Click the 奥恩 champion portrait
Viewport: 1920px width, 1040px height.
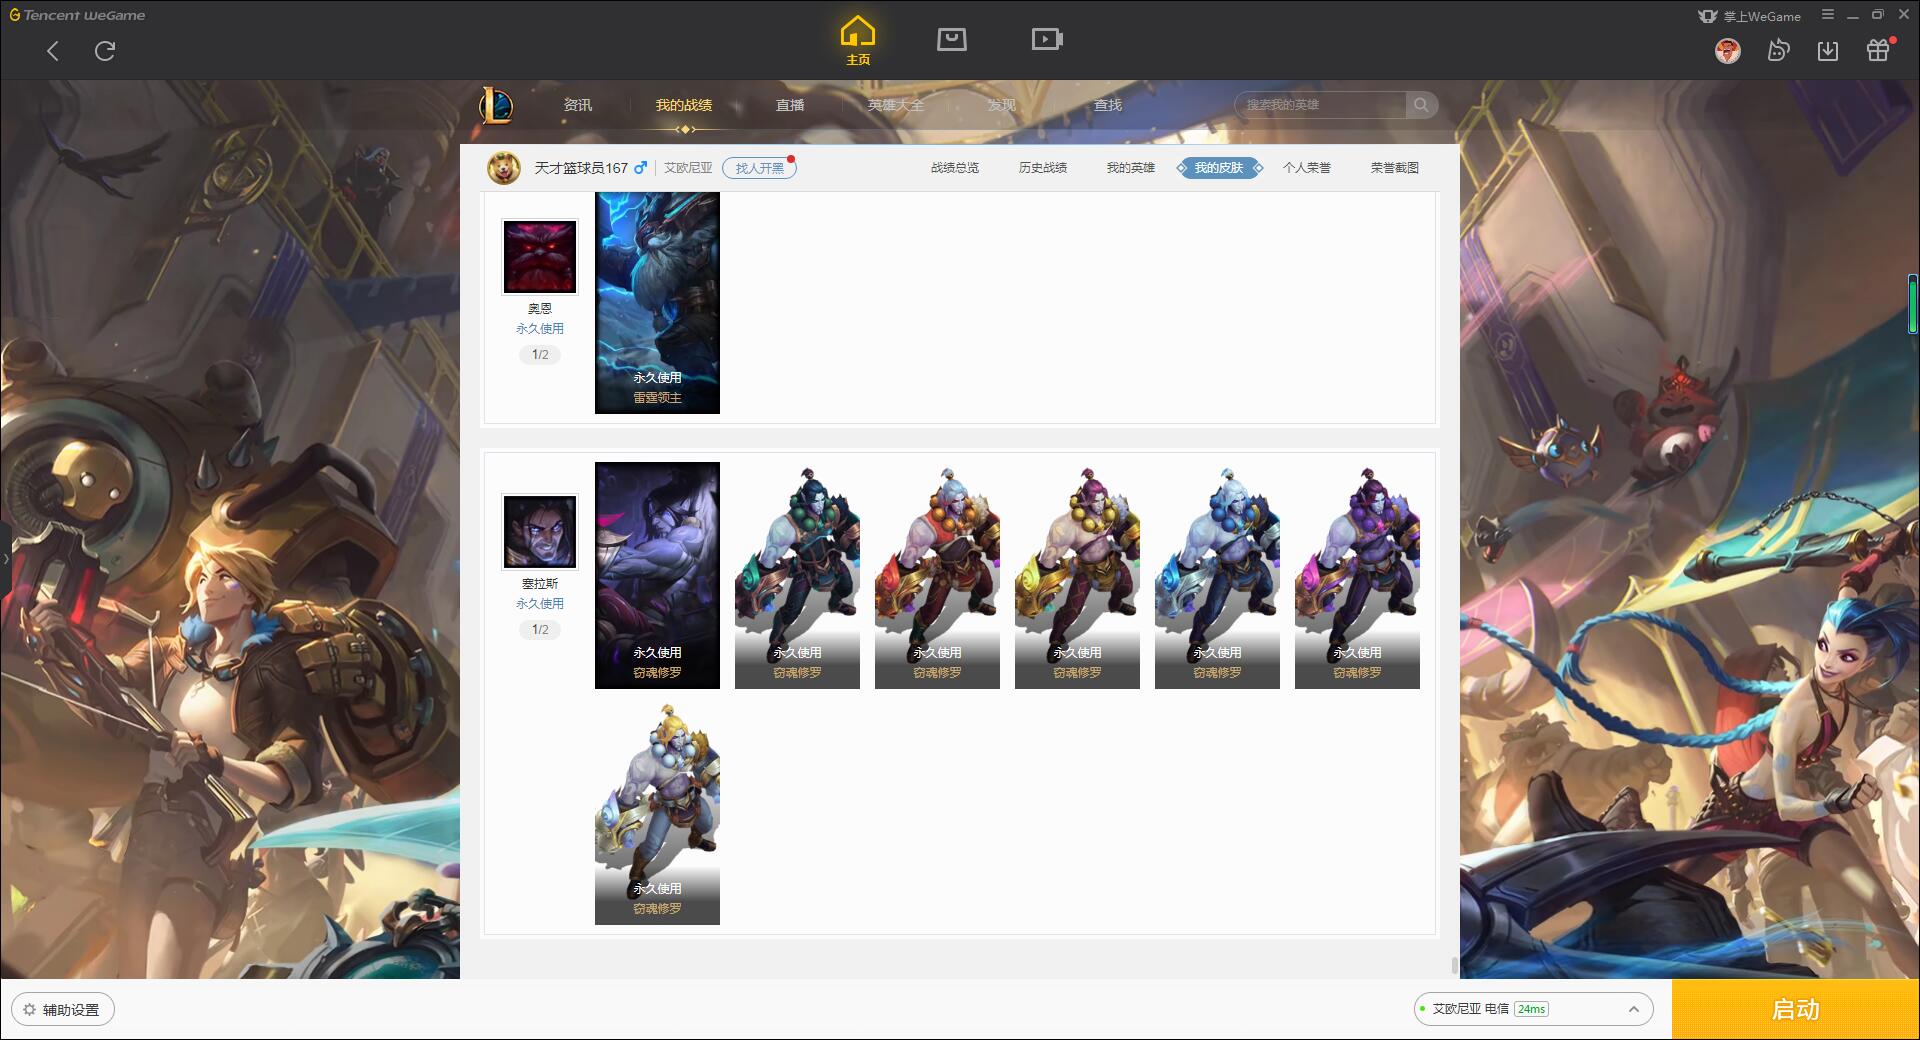540,257
